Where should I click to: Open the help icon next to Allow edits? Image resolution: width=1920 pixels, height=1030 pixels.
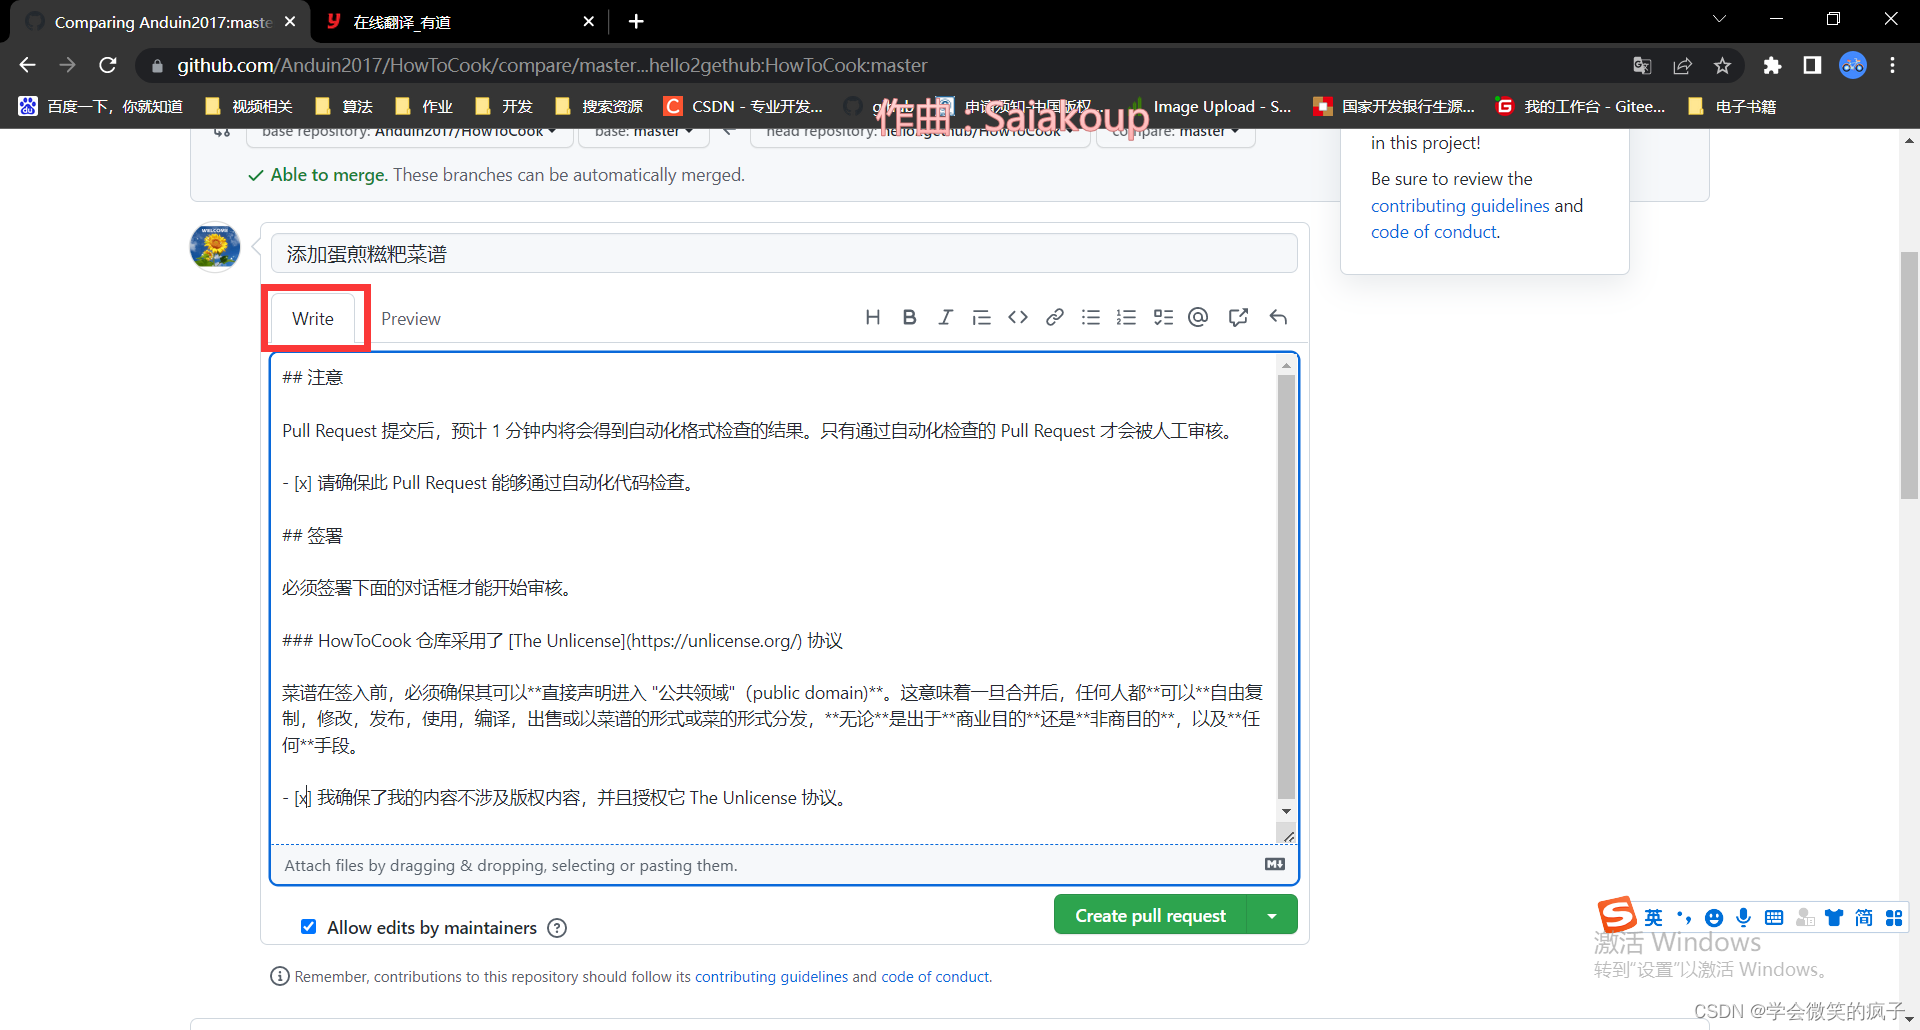pyautogui.click(x=557, y=928)
